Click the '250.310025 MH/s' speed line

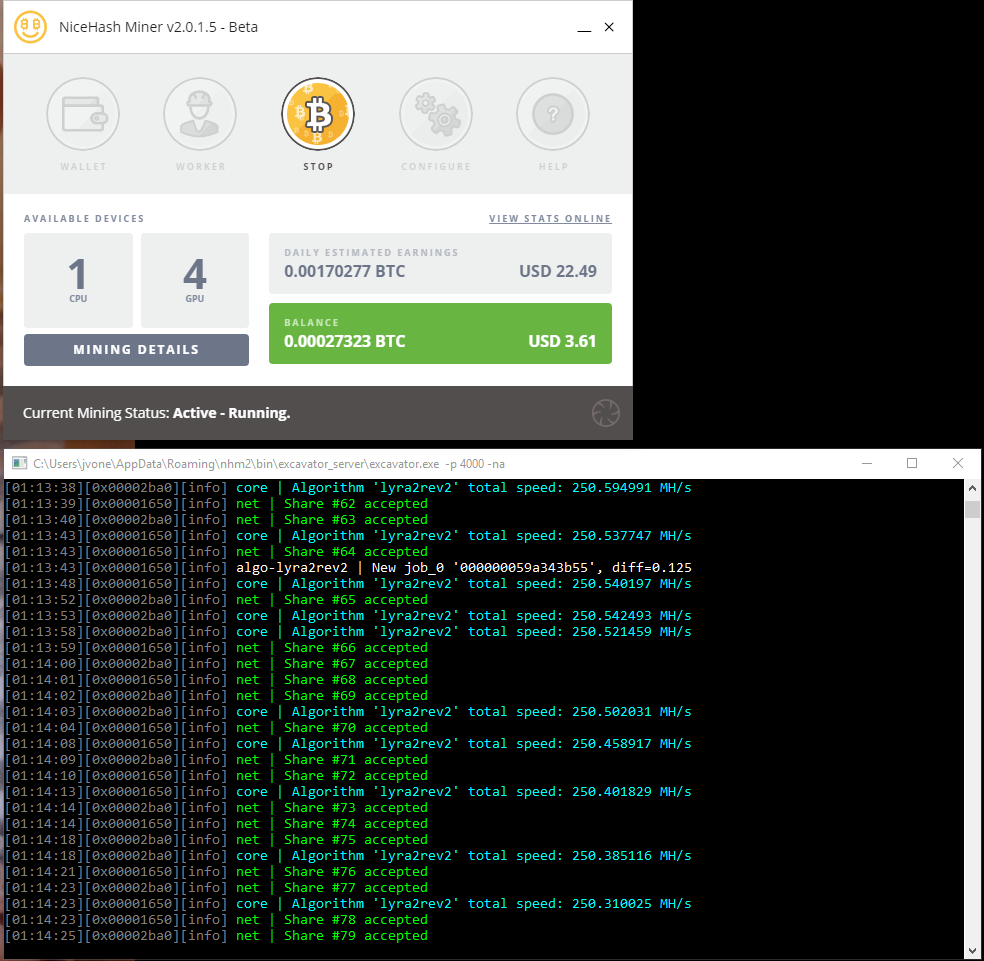click(x=348, y=903)
